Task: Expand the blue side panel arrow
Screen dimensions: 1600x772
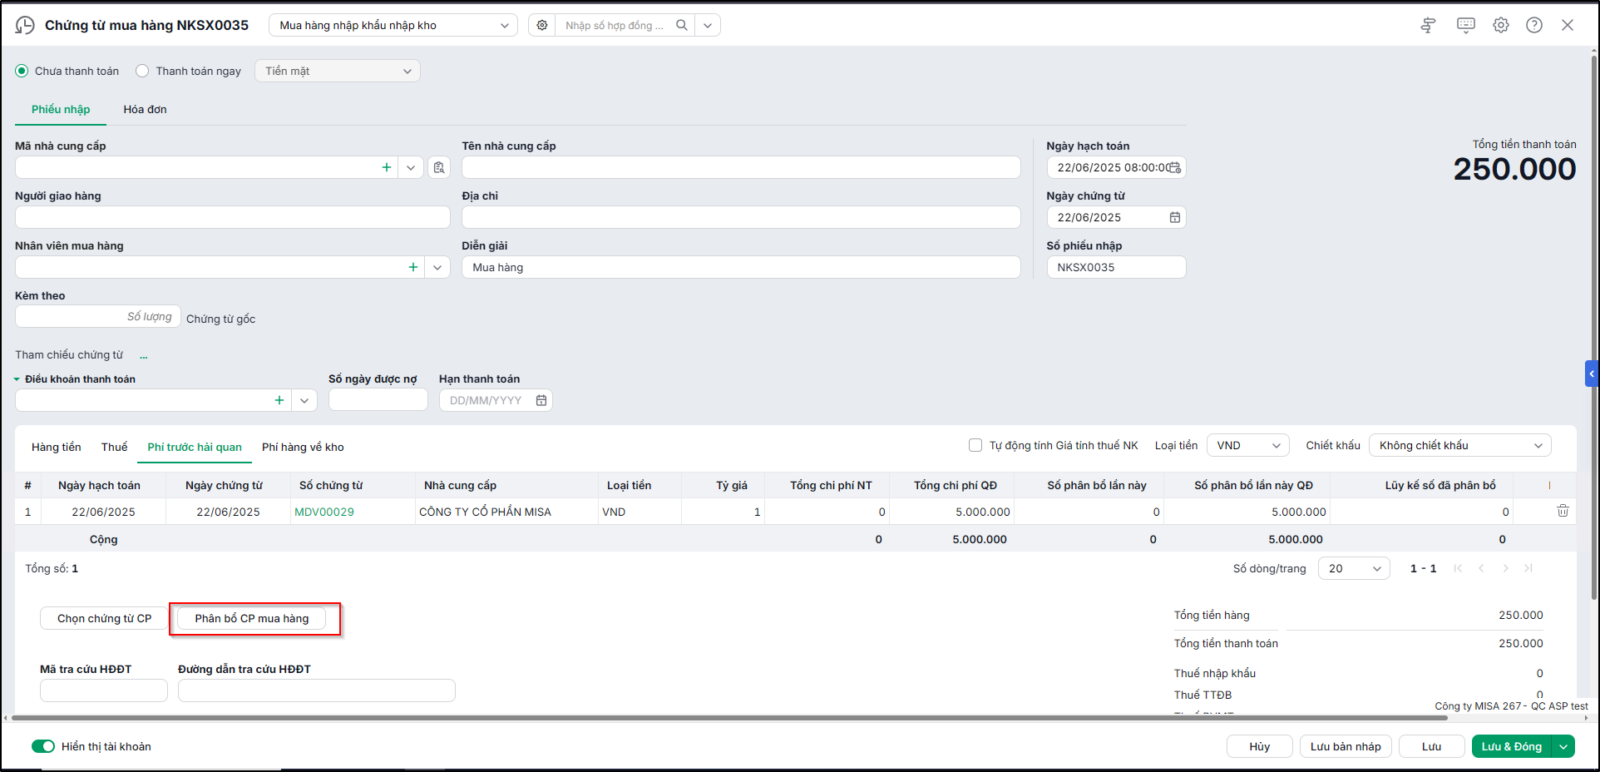Action: 1592,374
